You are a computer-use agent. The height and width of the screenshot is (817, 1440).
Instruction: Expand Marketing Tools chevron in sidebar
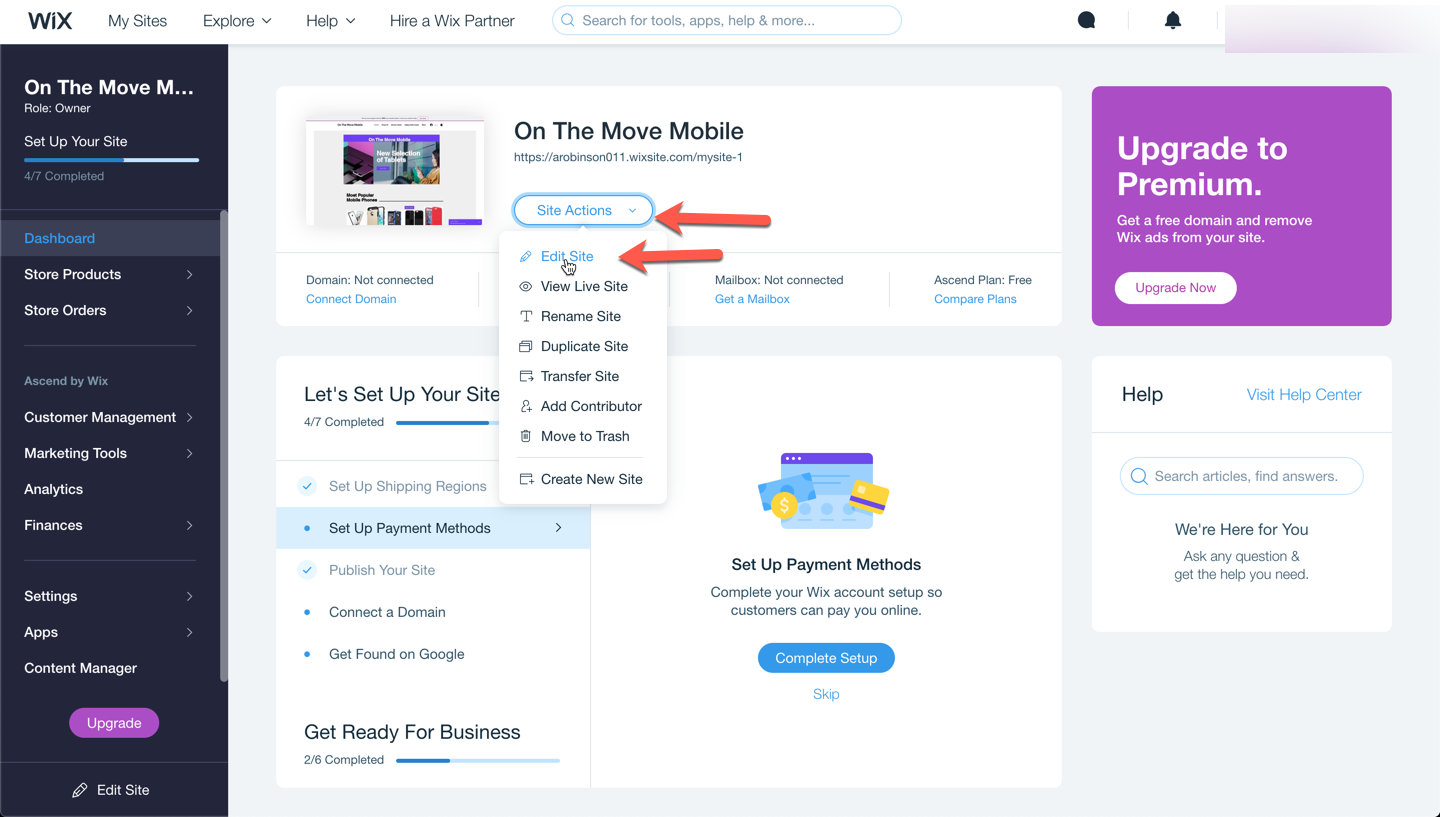pos(189,454)
